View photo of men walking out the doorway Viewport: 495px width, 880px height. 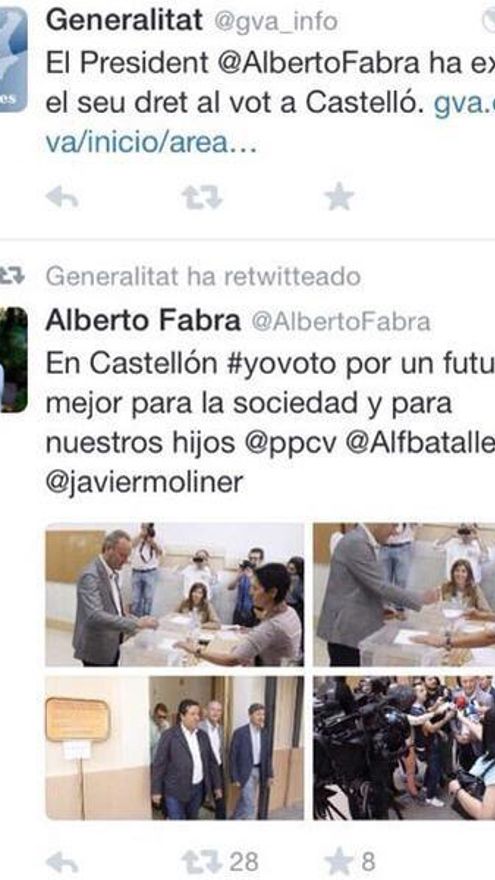point(175,748)
